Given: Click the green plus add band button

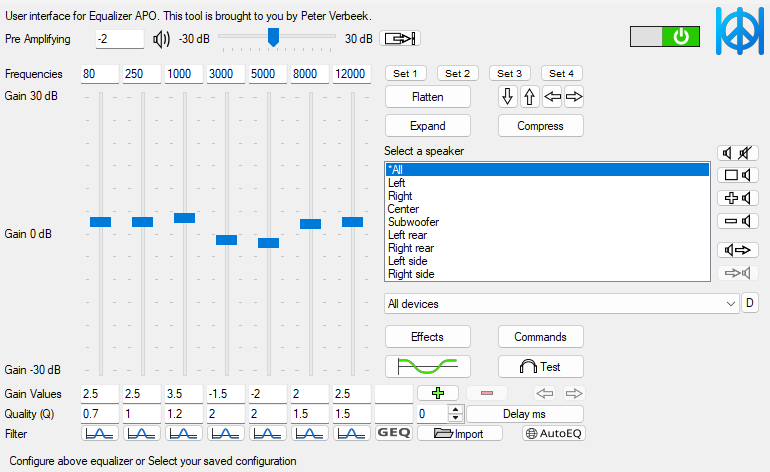Looking at the screenshot, I should [438, 393].
